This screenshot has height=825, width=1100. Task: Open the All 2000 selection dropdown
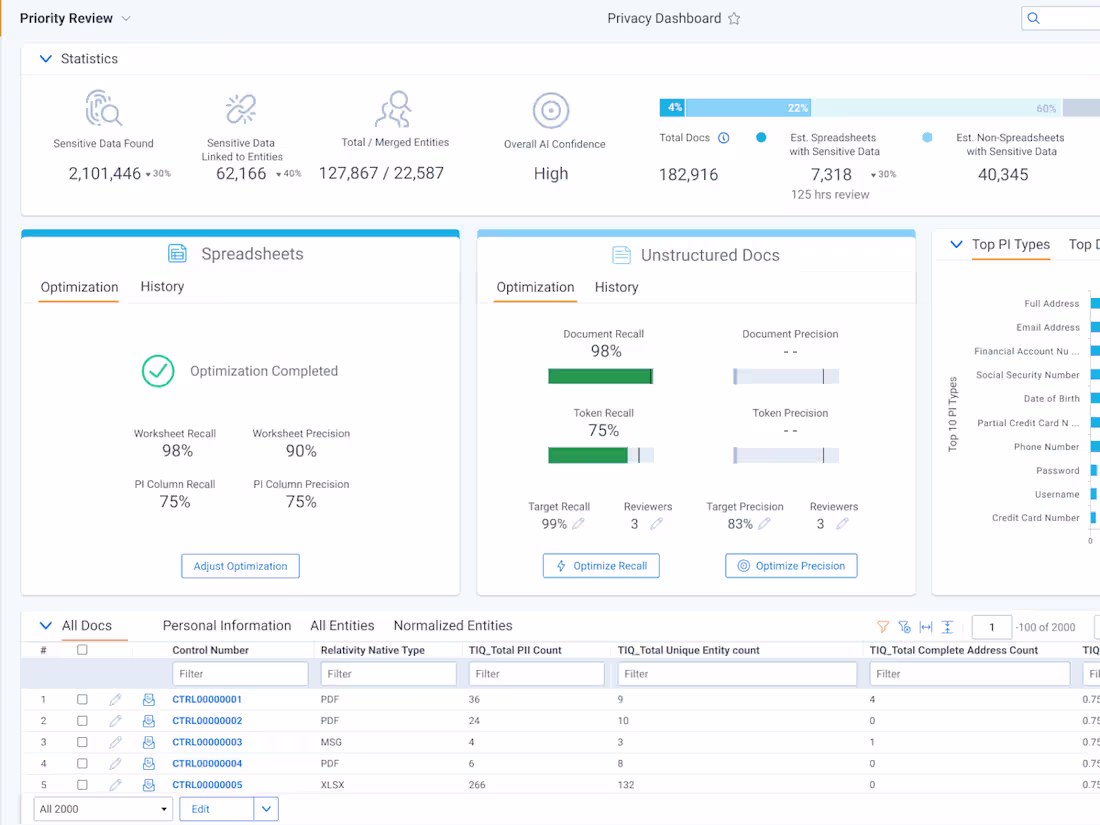coord(102,808)
